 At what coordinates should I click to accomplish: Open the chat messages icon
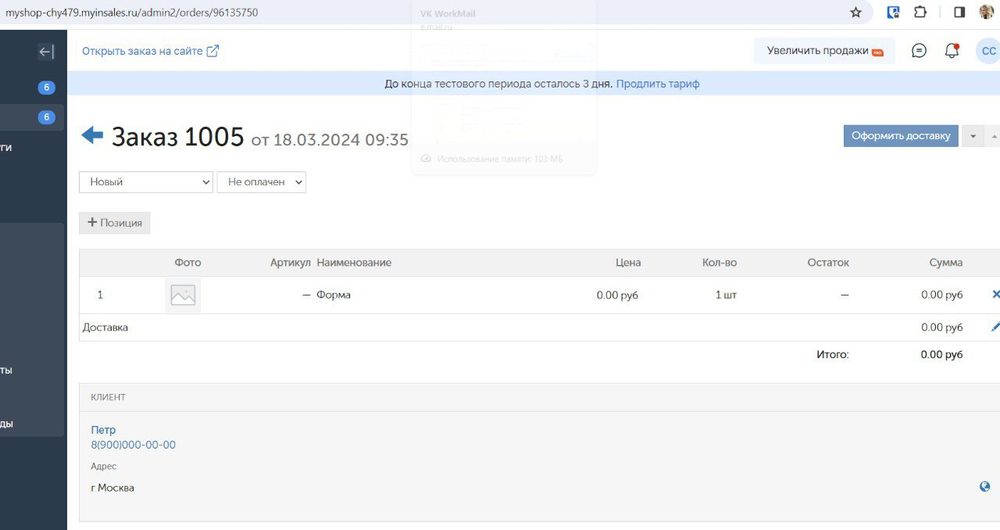point(919,51)
